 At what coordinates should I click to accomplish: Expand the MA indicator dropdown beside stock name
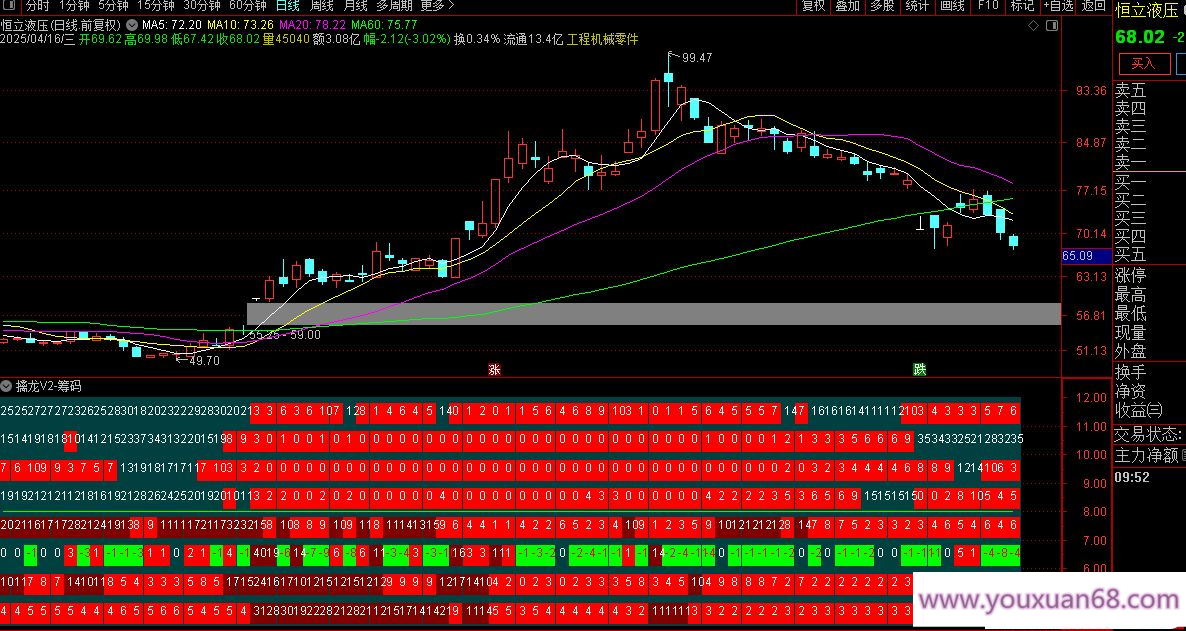pos(131,24)
